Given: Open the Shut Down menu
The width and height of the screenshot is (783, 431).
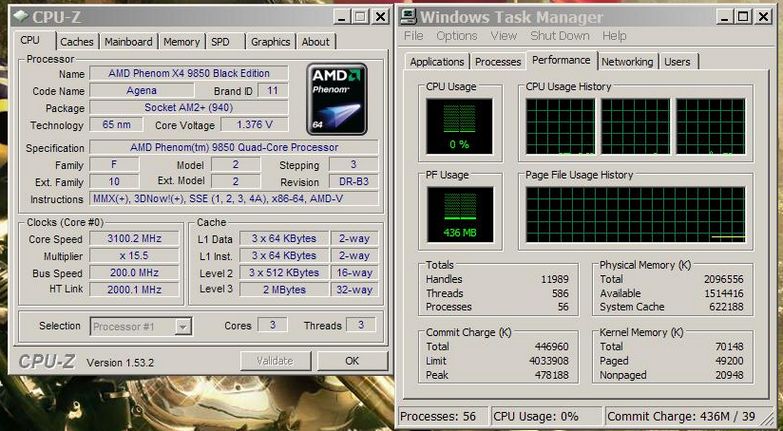Looking at the screenshot, I should click(x=560, y=36).
